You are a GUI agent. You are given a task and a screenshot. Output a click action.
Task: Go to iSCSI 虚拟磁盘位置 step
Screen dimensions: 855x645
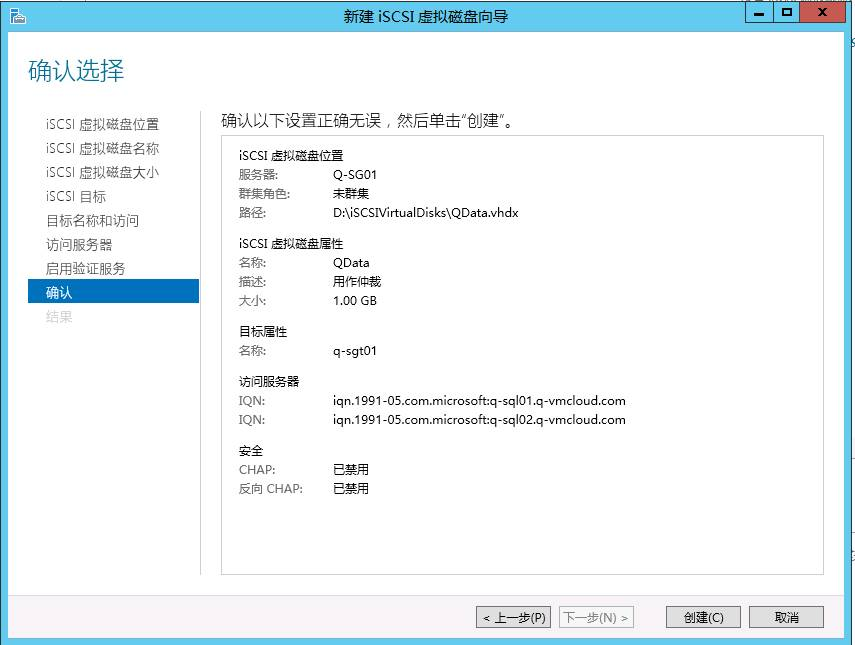(103, 124)
